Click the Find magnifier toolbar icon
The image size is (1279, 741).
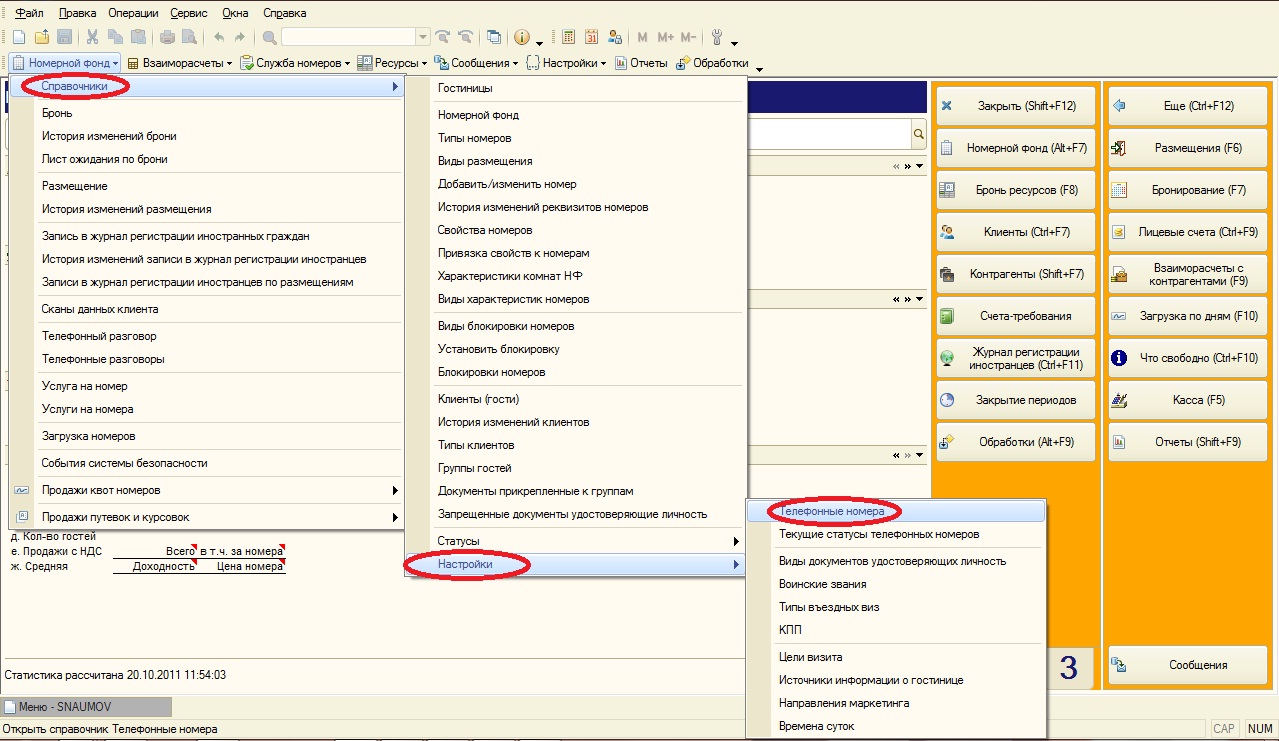[x=270, y=38]
